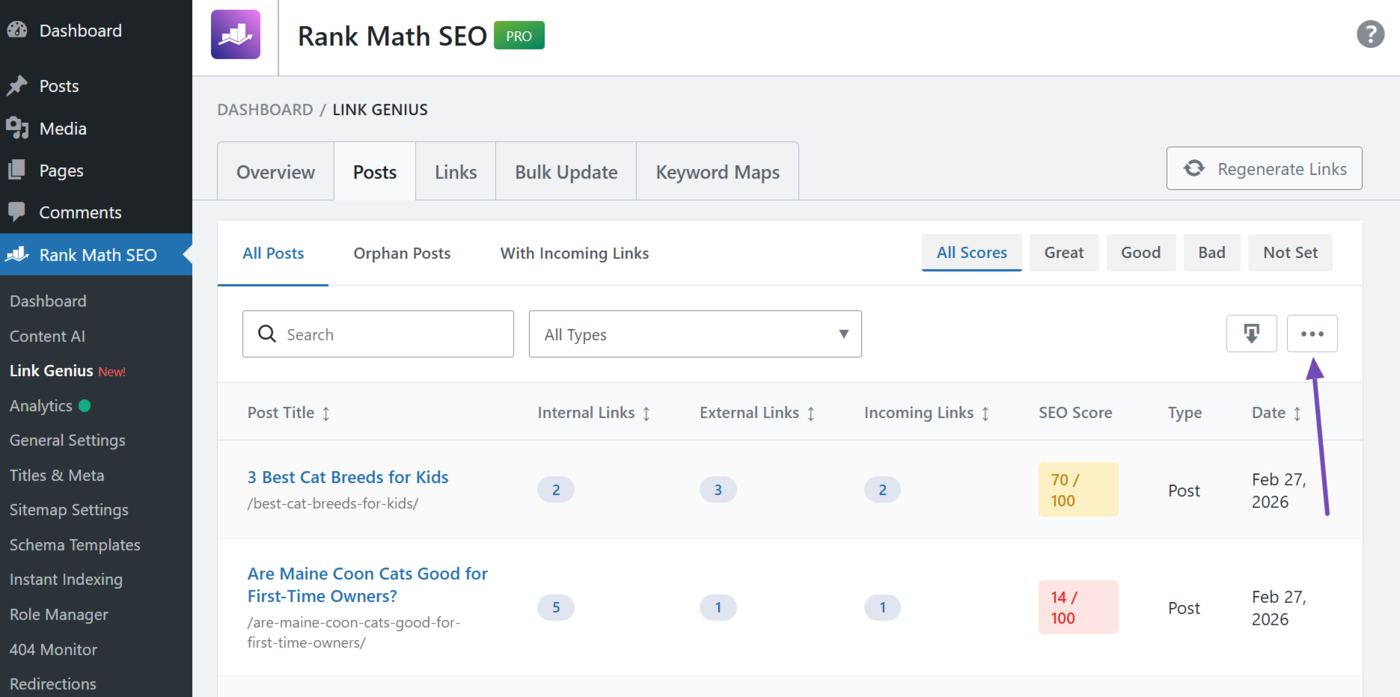Image resolution: width=1400 pixels, height=697 pixels.
Task: Enable the Bad score filter
Action: click(1212, 252)
